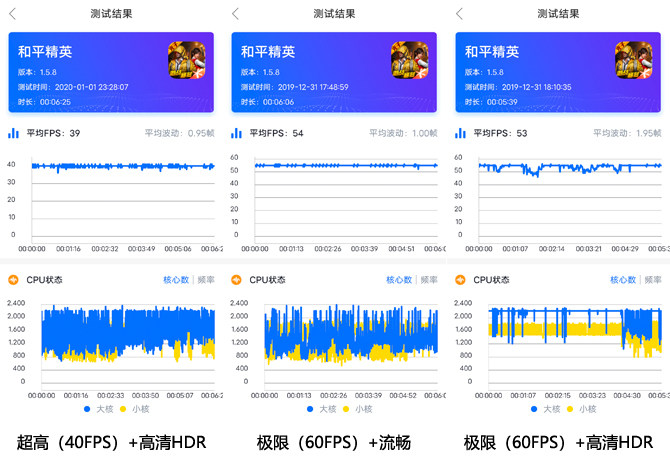This screenshot has height=461, width=670.
Task: Go back from the 60FPS 流畅 test result
Action: pos(235,14)
